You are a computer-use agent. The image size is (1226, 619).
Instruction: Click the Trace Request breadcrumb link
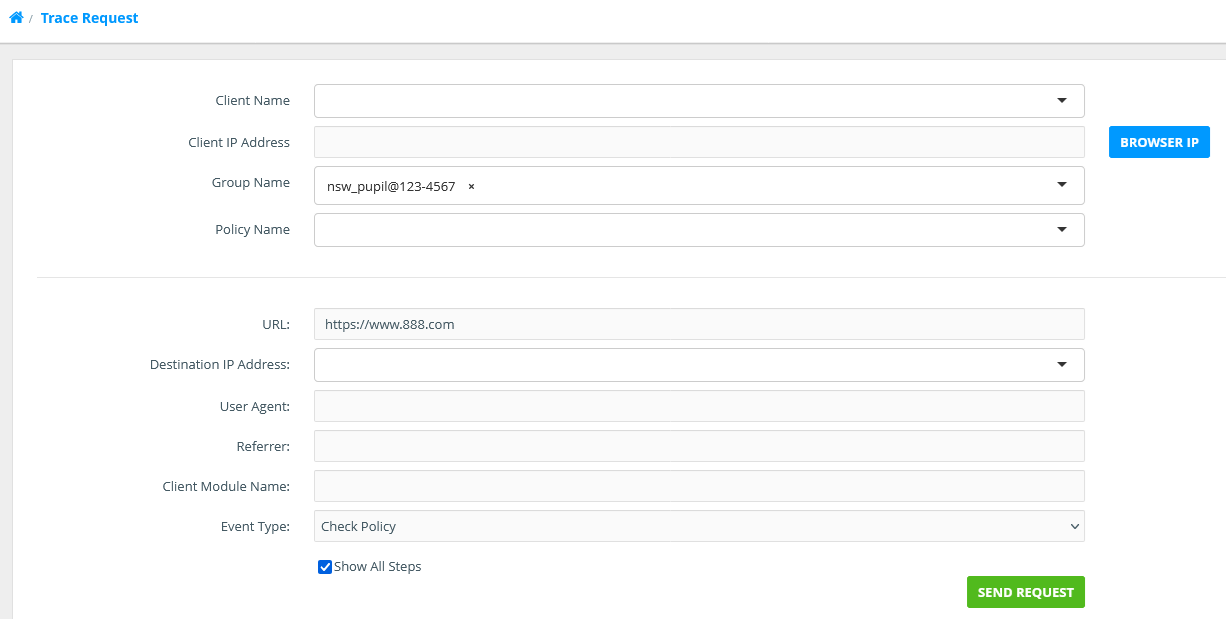point(90,18)
